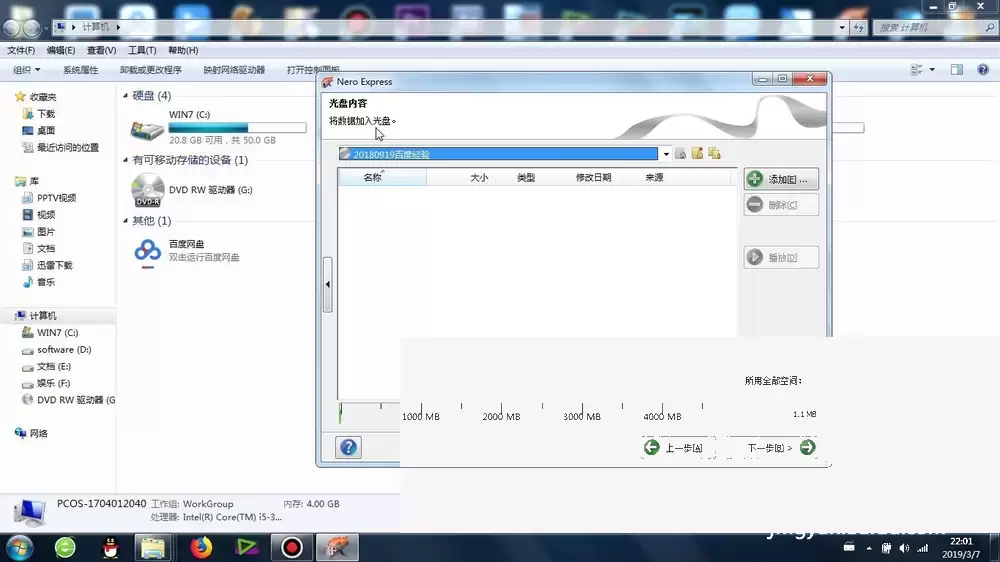Click the Nero Express taskbar icon
This screenshot has width=1000, height=562.
coord(337,547)
